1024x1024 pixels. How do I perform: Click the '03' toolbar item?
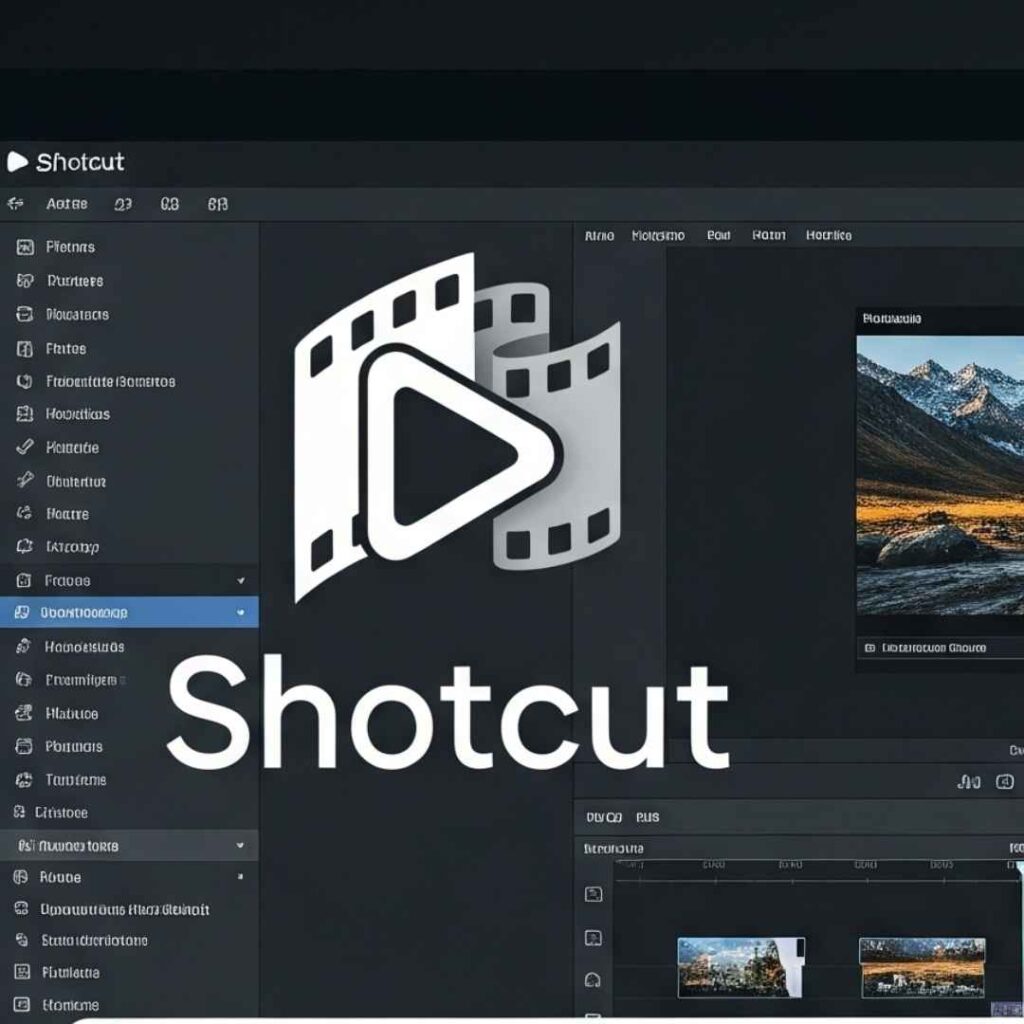[x=169, y=204]
